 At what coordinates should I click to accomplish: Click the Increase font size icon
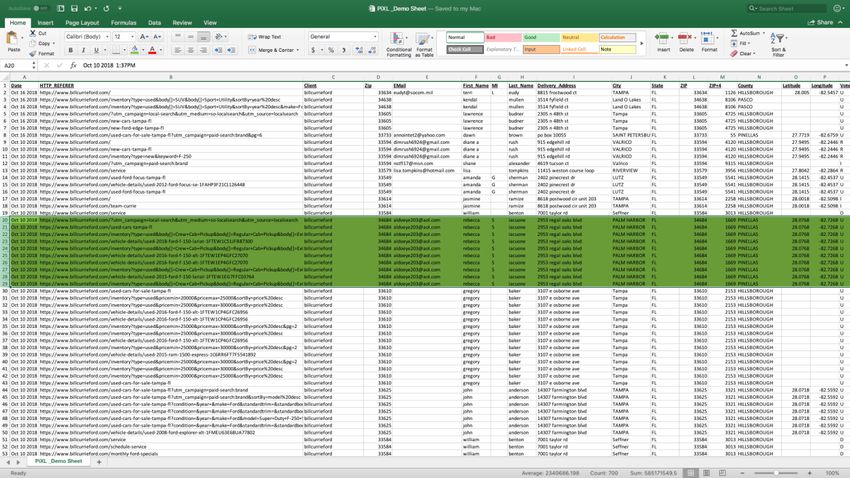(x=144, y=36)
